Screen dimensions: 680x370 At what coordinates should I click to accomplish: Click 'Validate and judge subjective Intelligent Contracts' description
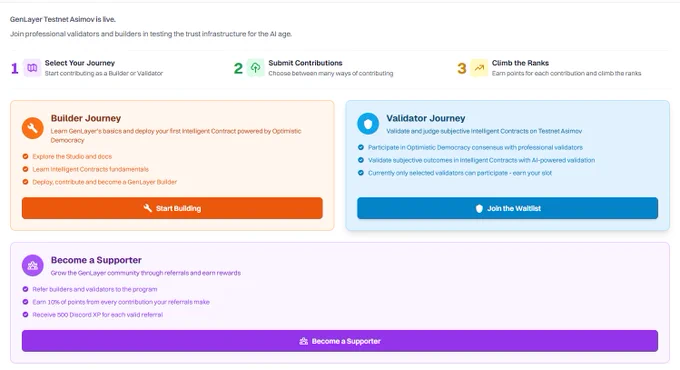pos(484,131)
